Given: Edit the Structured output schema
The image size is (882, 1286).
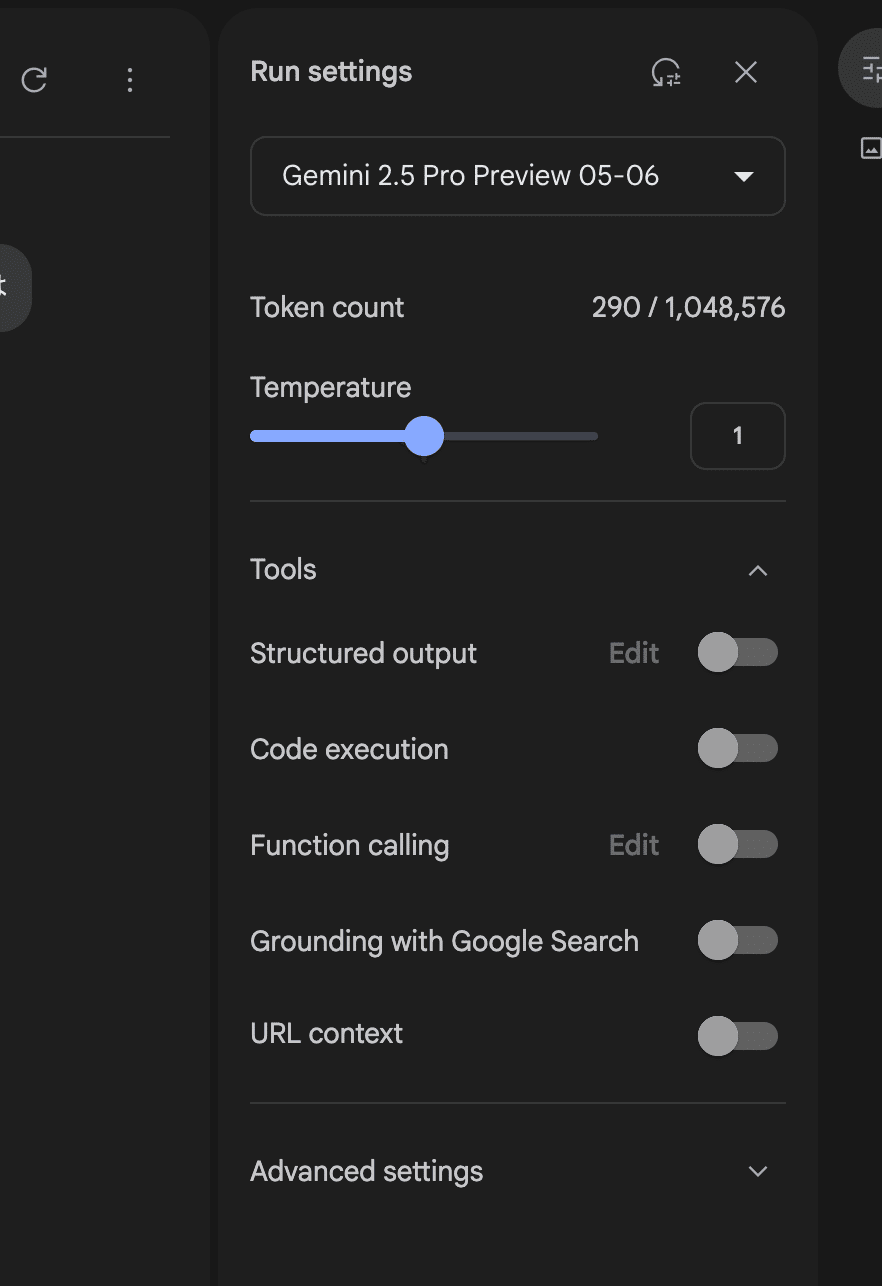Looking at the screenshot, I should (x=634, y=653).
